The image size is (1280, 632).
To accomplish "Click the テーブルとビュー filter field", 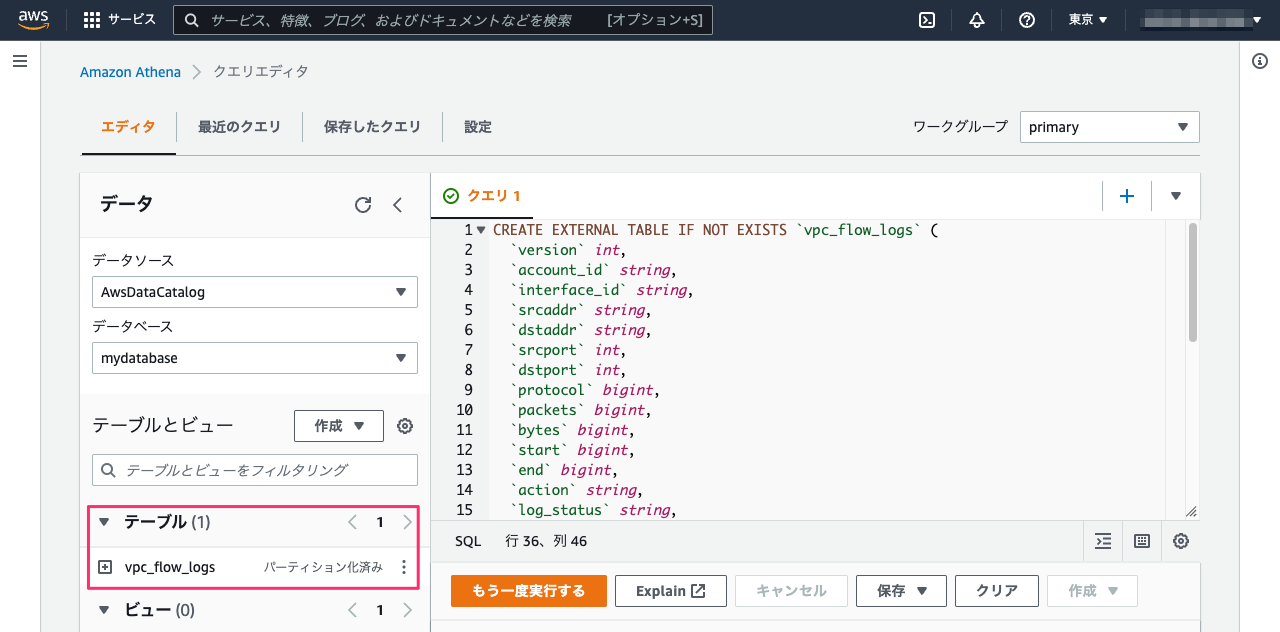I will click(x=254, y=470).
